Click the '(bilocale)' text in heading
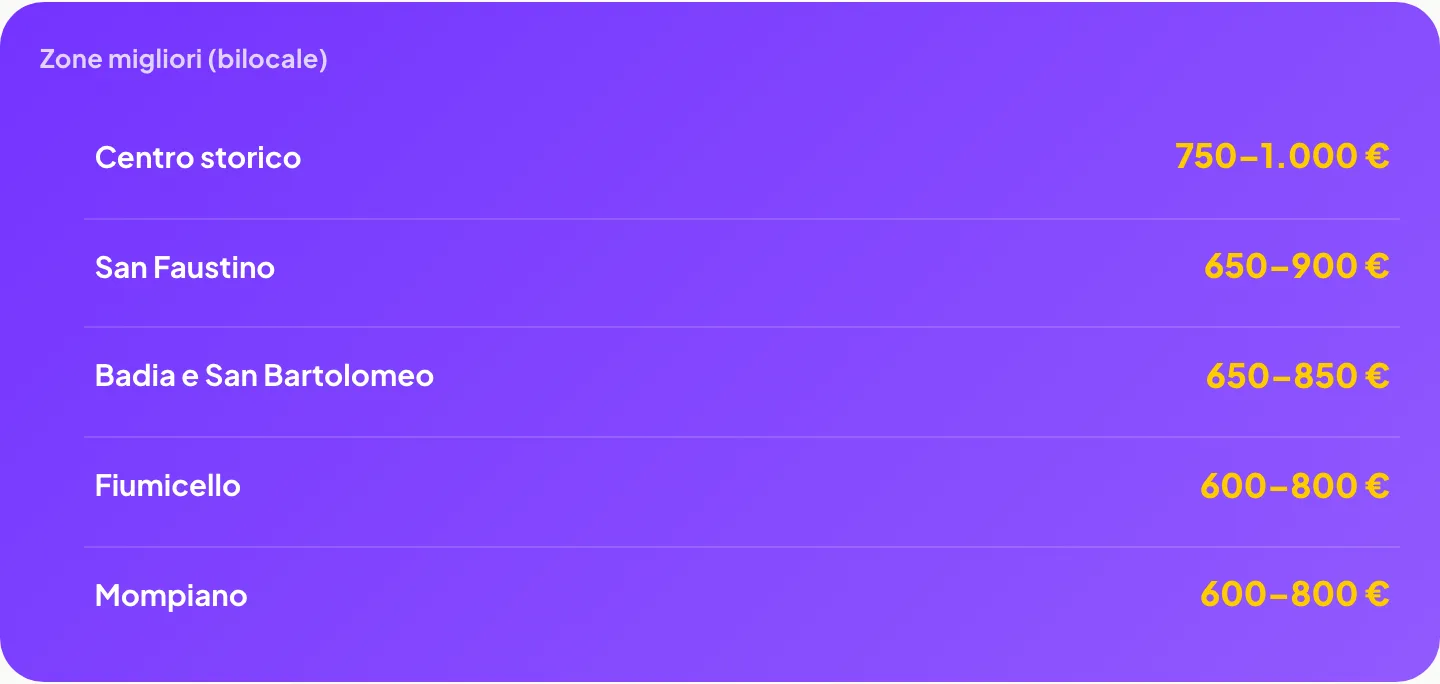 click(268, 60)
